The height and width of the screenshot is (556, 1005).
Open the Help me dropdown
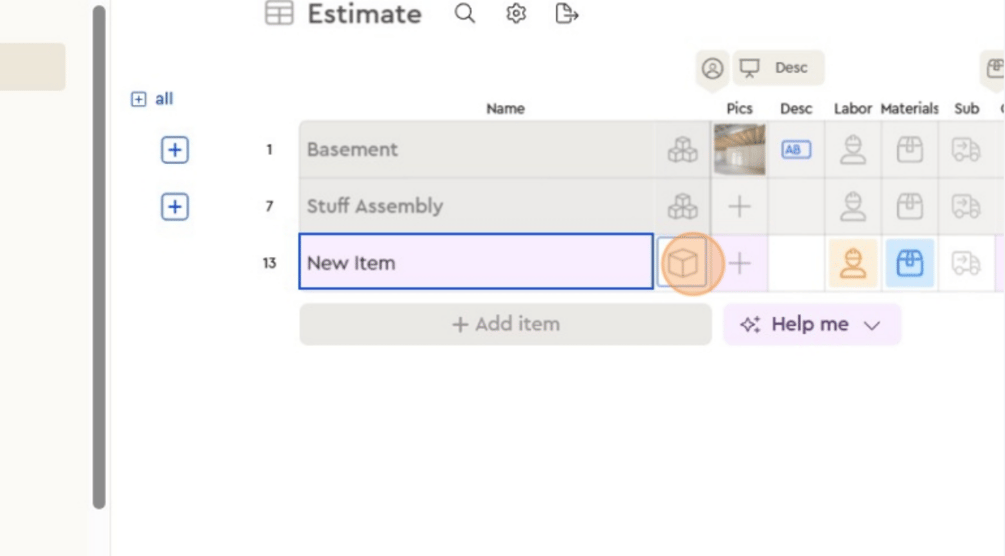[x=812, y=324]
